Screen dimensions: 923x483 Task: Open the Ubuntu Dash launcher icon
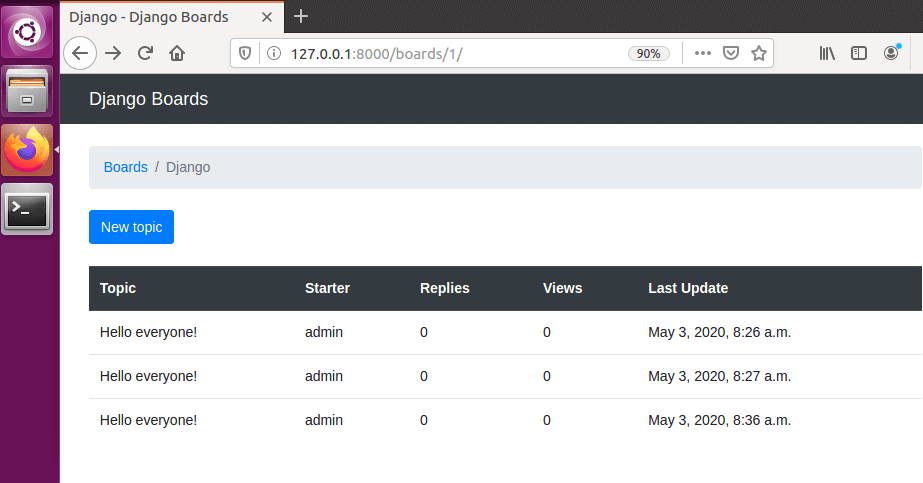(x=27, y=31)
